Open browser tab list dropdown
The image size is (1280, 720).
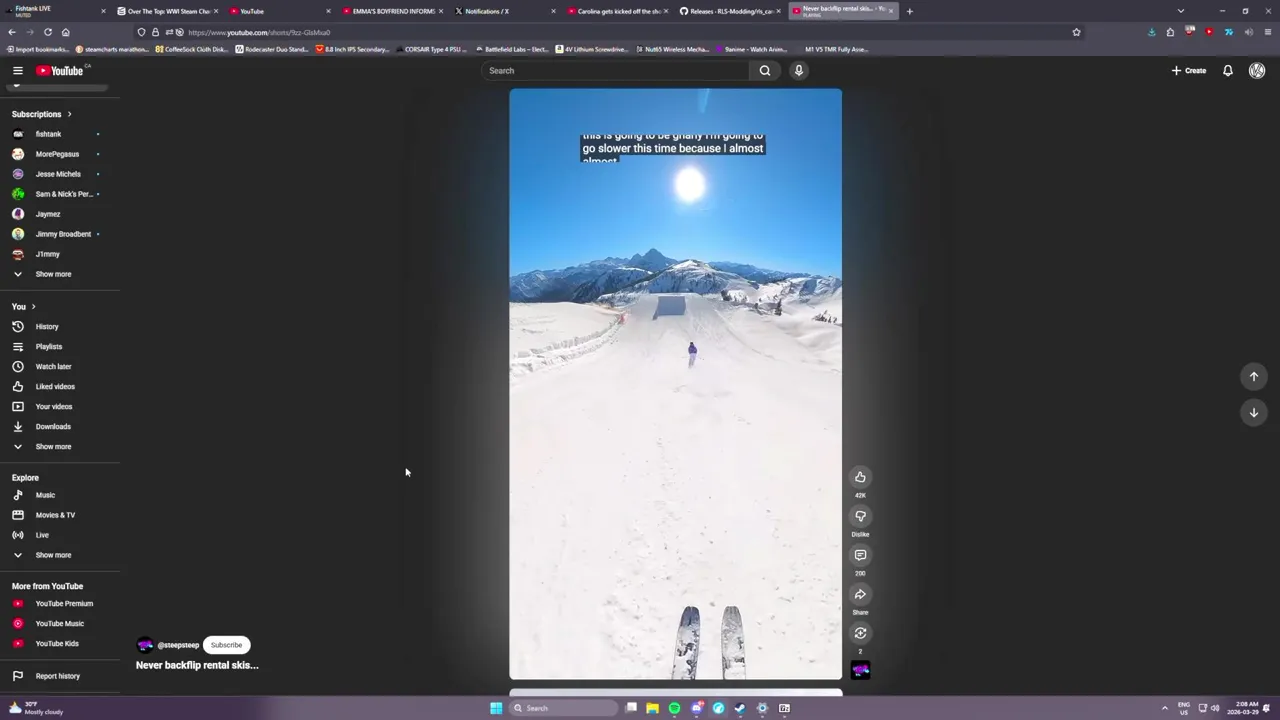pos(1181,11)
